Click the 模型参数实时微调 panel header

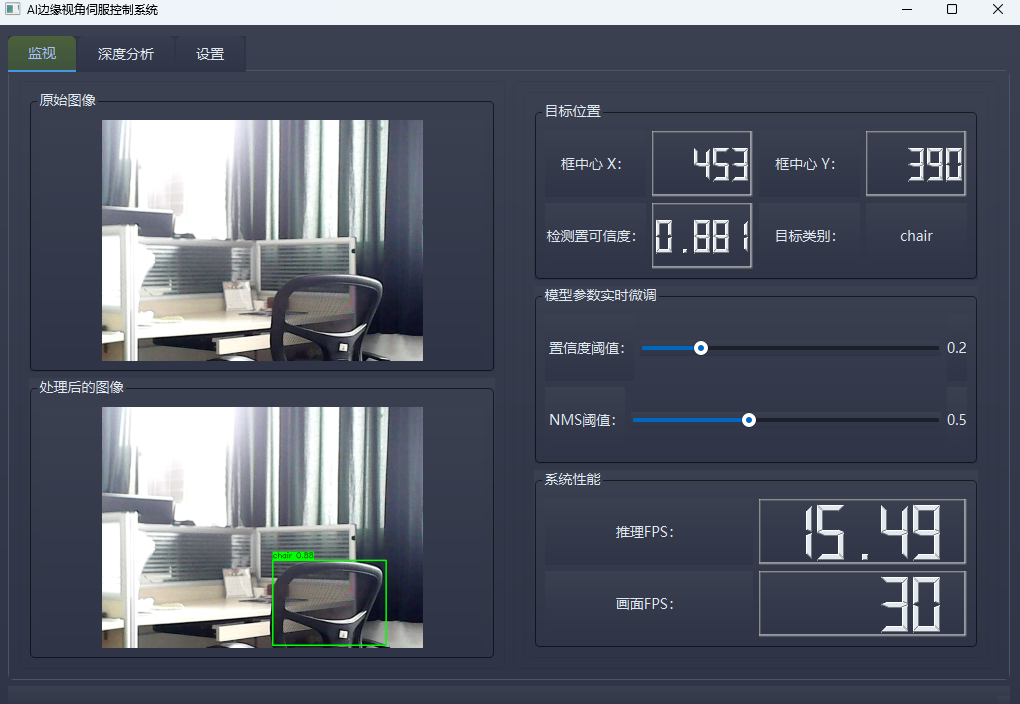601,295
